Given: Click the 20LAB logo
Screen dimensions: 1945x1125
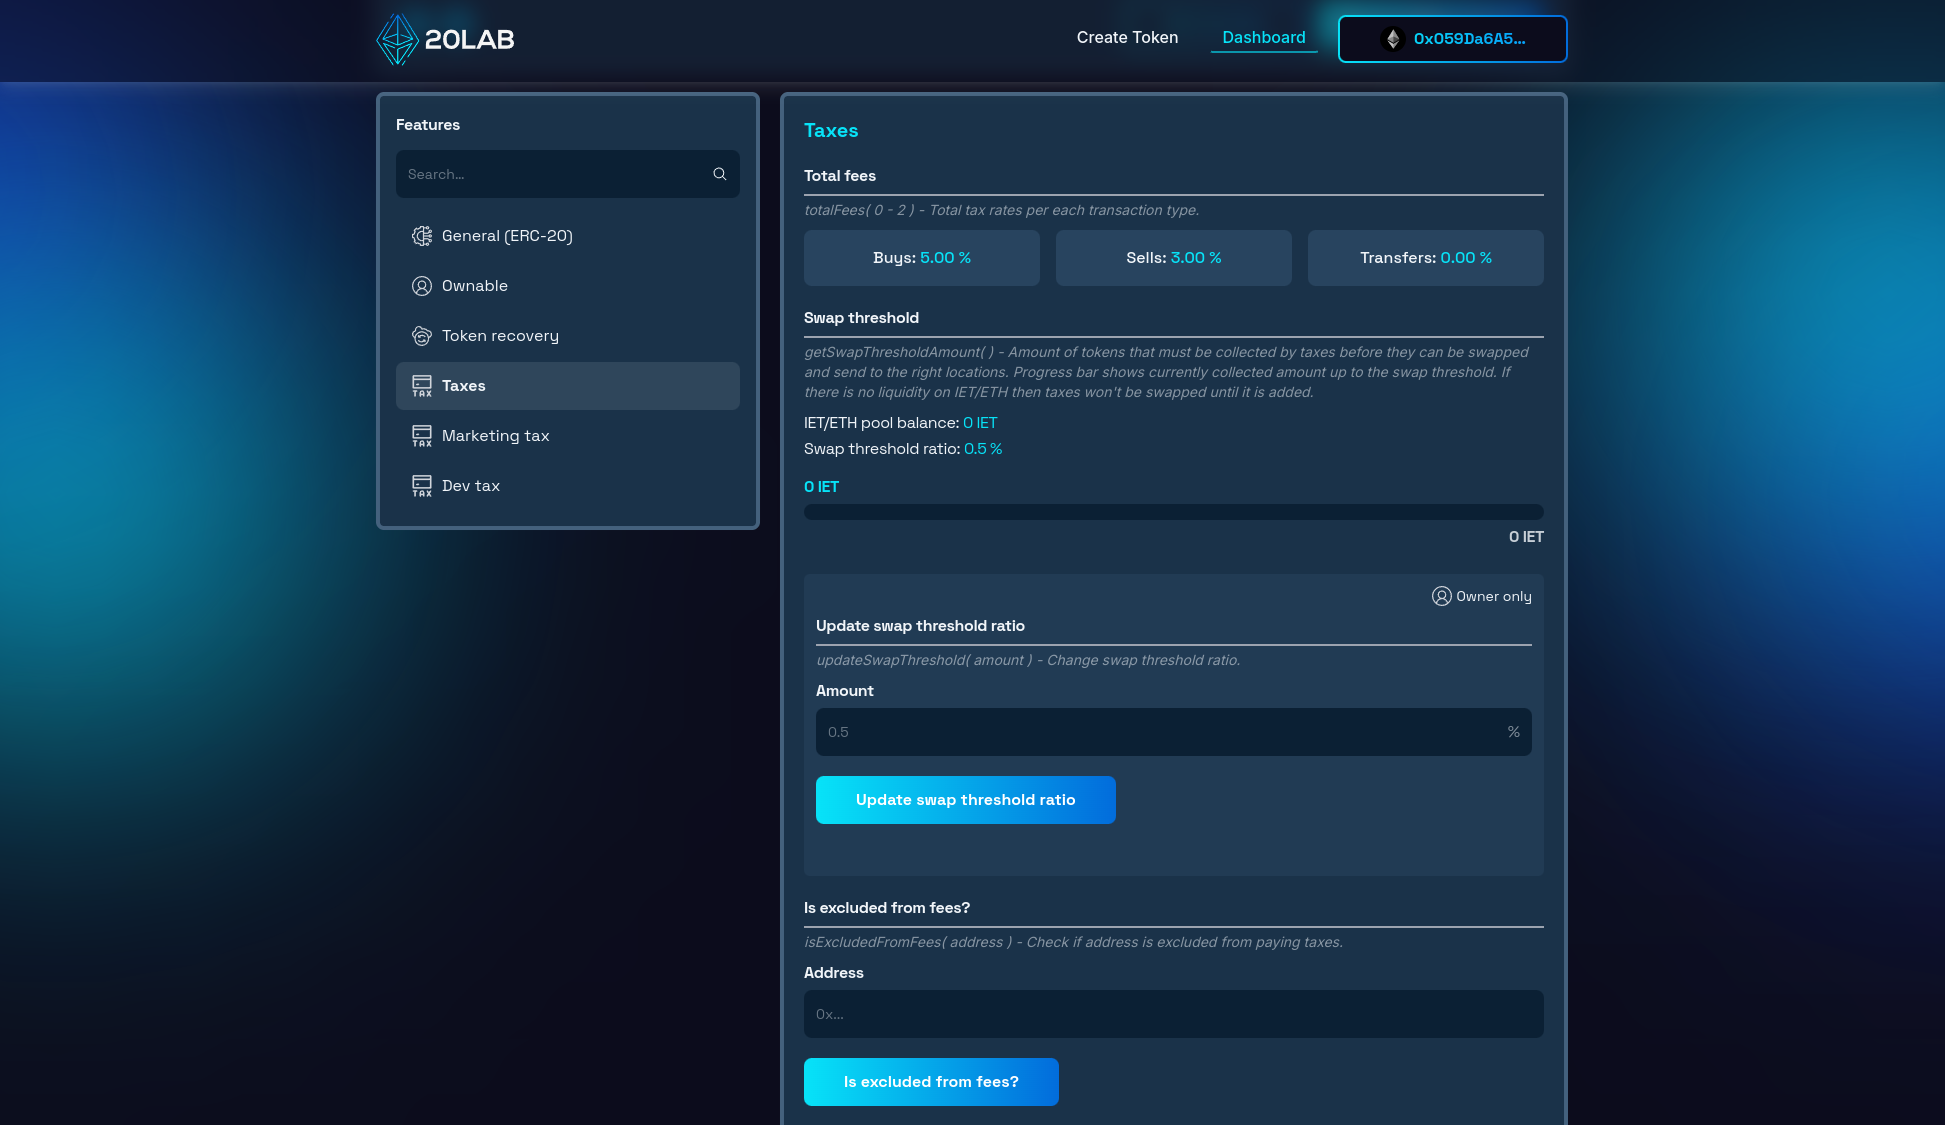Looking at the screenshot, I should tap(445, 40).
